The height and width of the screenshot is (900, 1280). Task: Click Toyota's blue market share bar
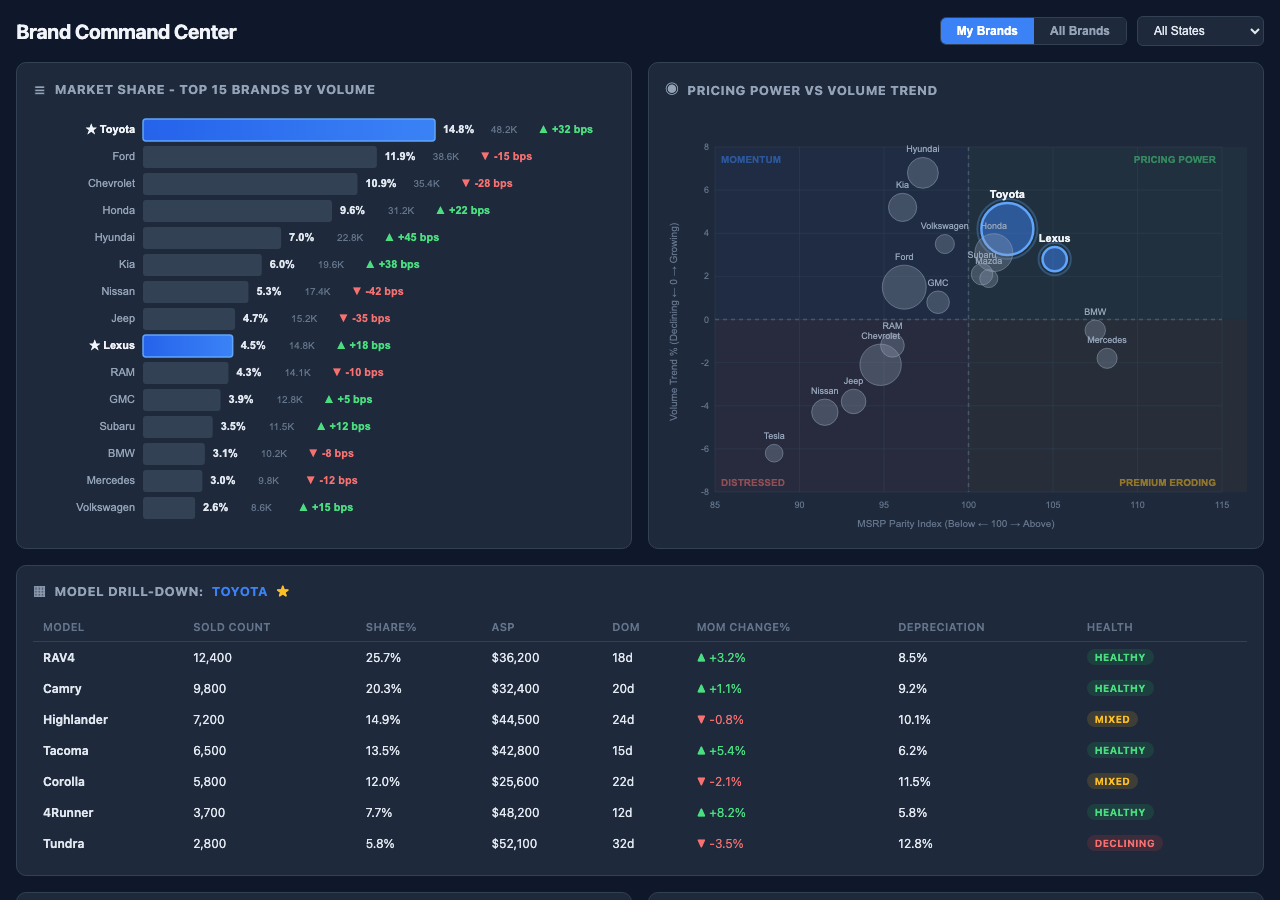[x=288, y=129]
